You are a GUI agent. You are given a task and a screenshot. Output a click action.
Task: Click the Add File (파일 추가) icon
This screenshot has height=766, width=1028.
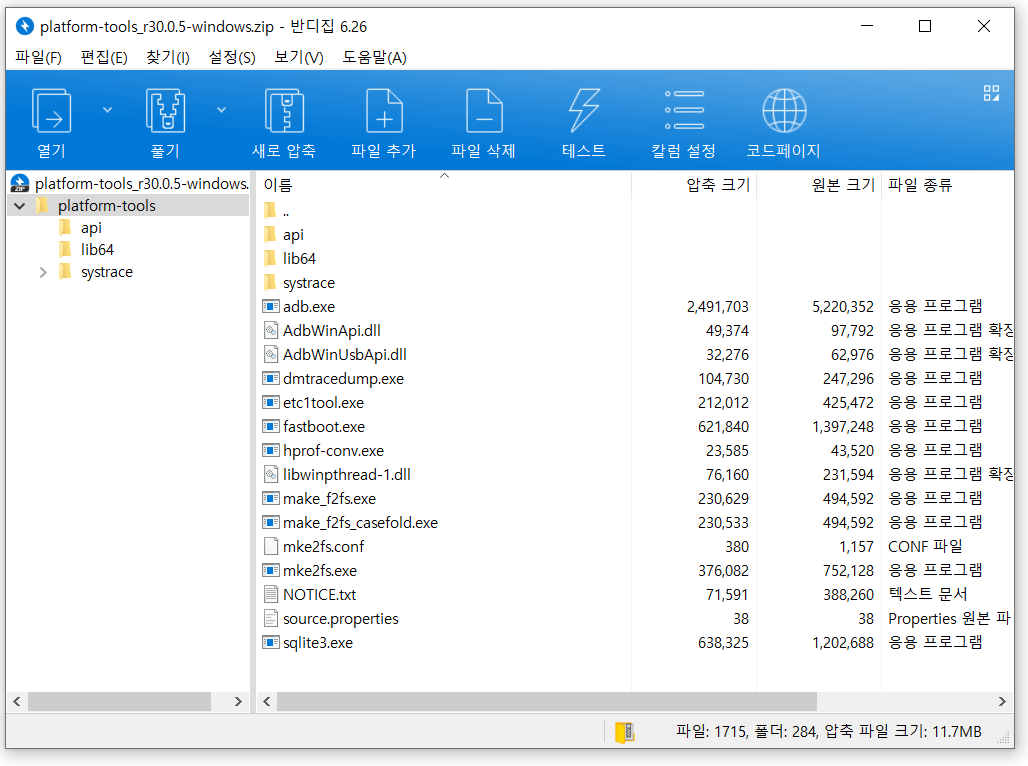pos(384,111)
